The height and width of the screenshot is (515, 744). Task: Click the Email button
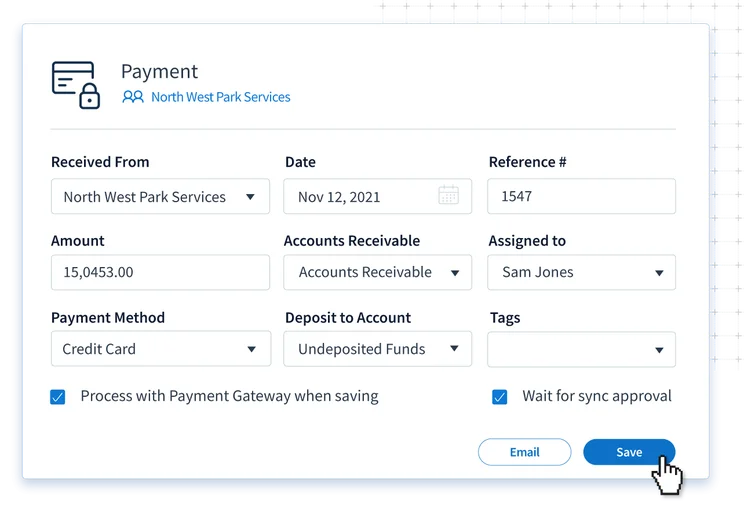[524, 452]
